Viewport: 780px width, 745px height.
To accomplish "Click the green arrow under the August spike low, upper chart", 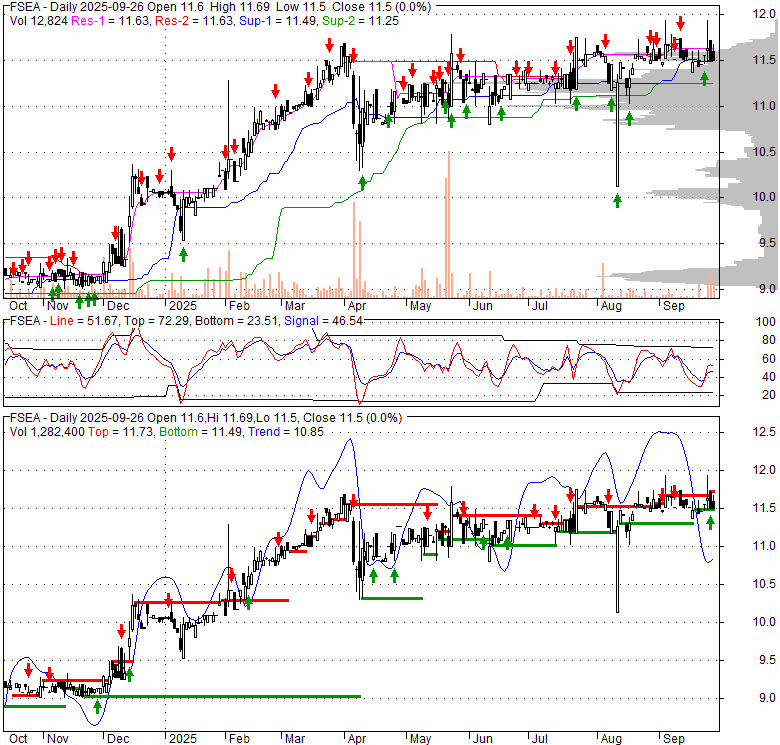I will 617,201.
